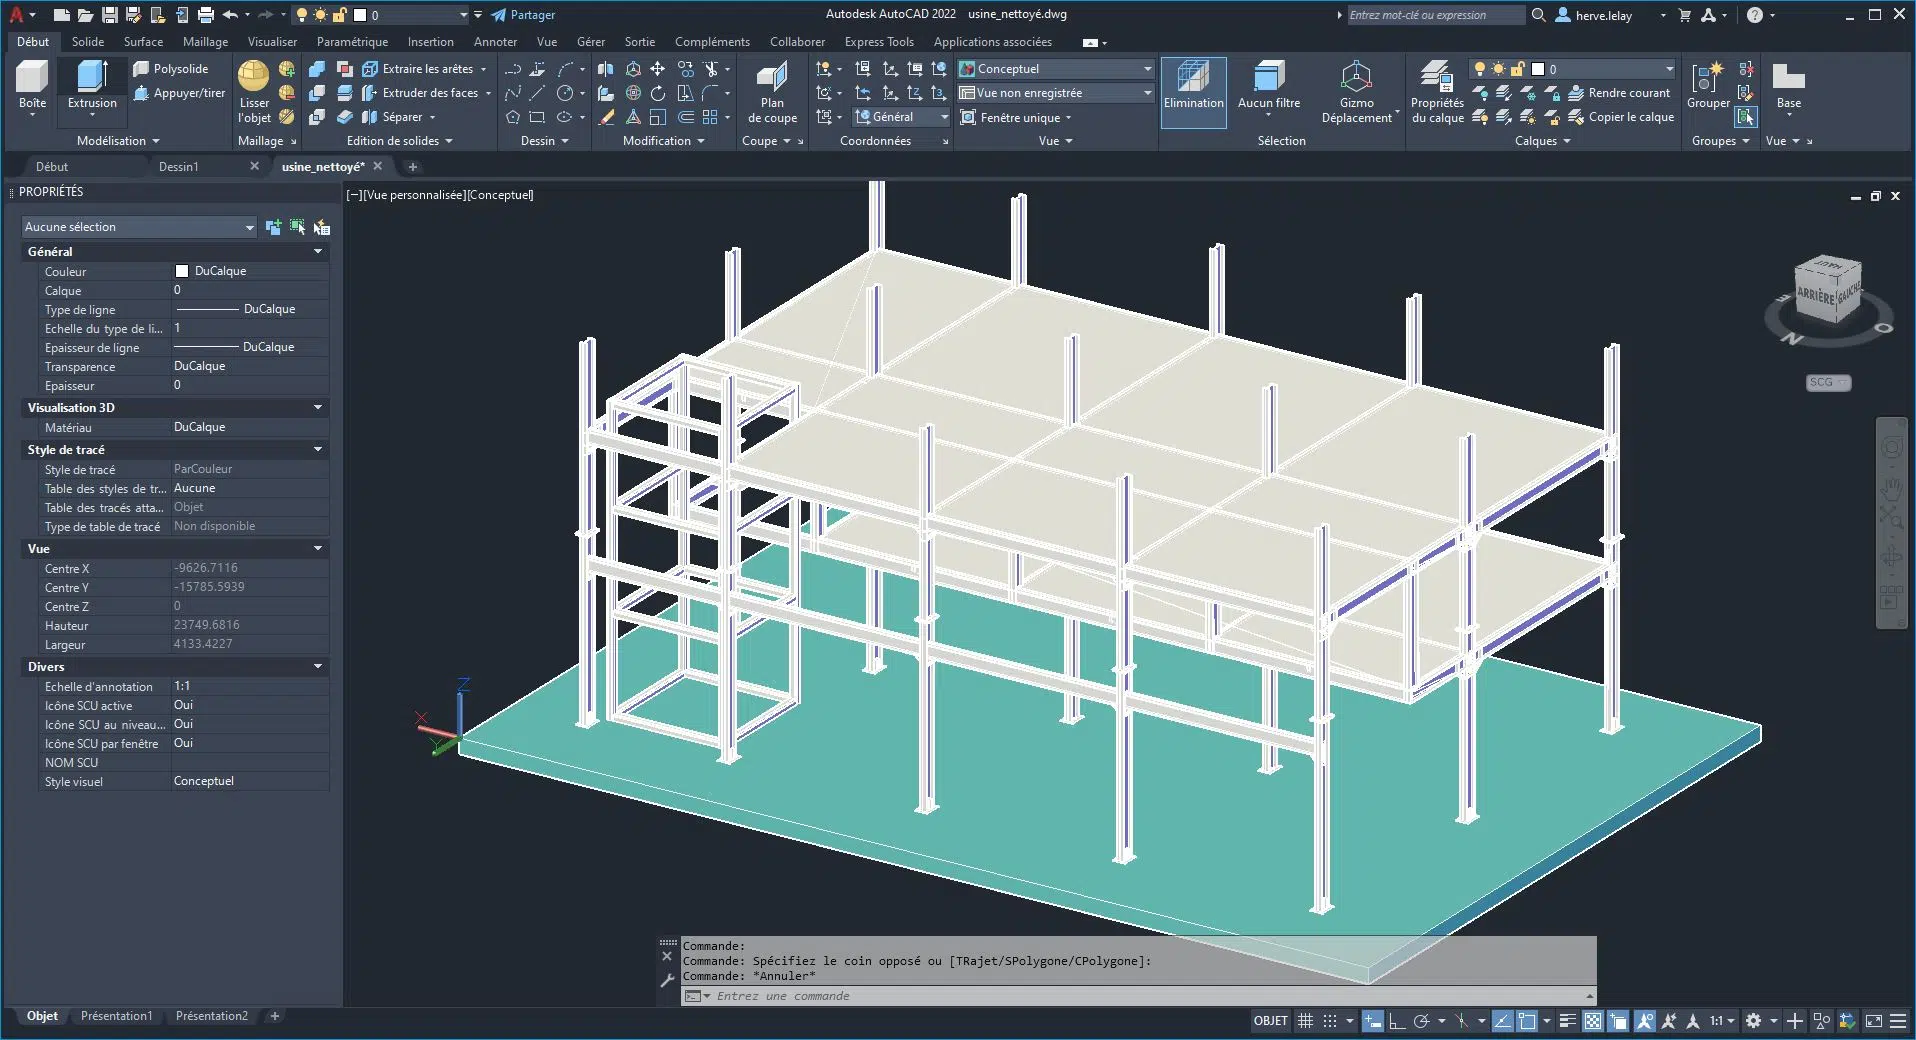Switch to the Dessin1 document tab
The height and width of the screenshot is (1040, 1916).
click(179, 167)
